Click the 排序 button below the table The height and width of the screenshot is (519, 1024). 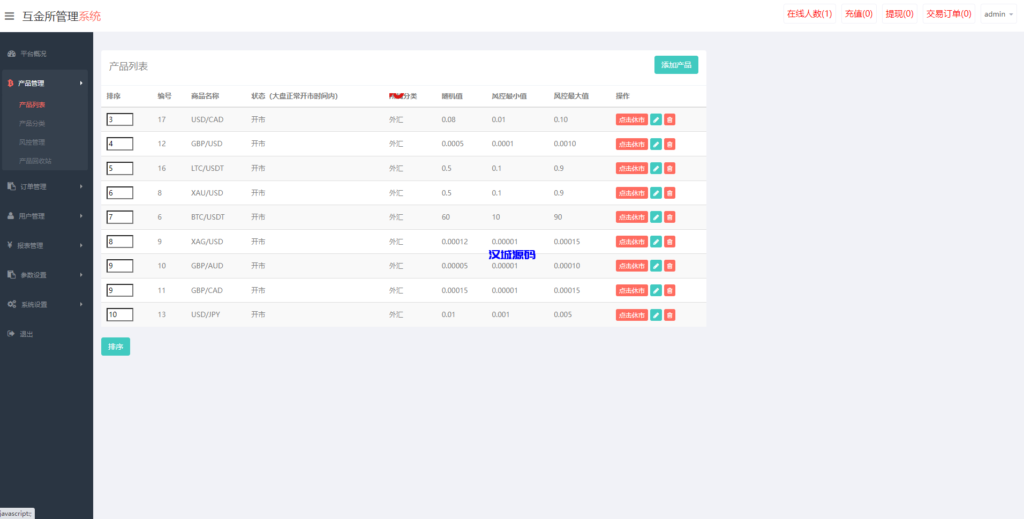115,347
